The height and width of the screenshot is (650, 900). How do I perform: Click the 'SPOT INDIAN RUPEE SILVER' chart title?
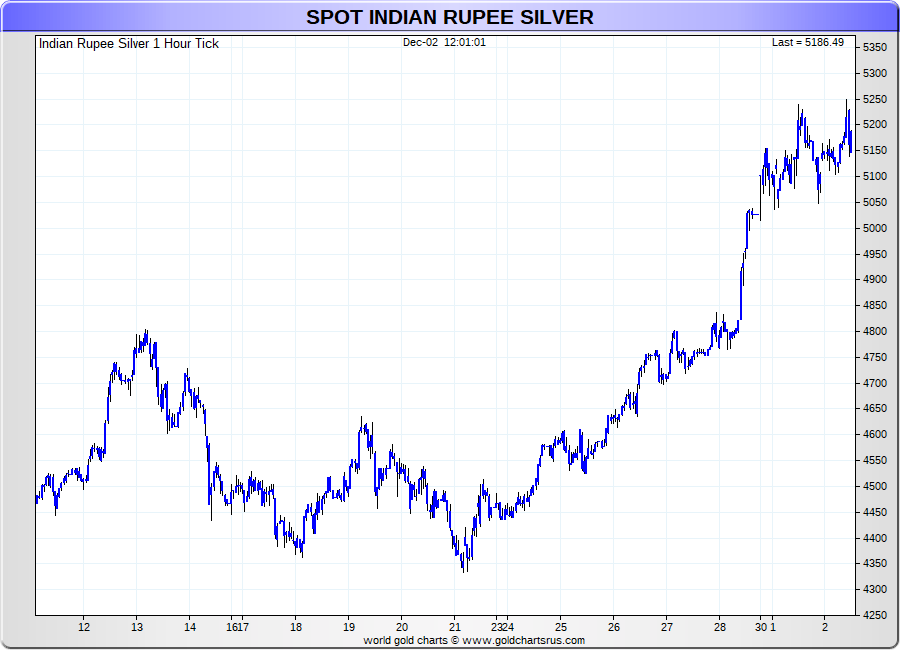(x=449, y=17)
